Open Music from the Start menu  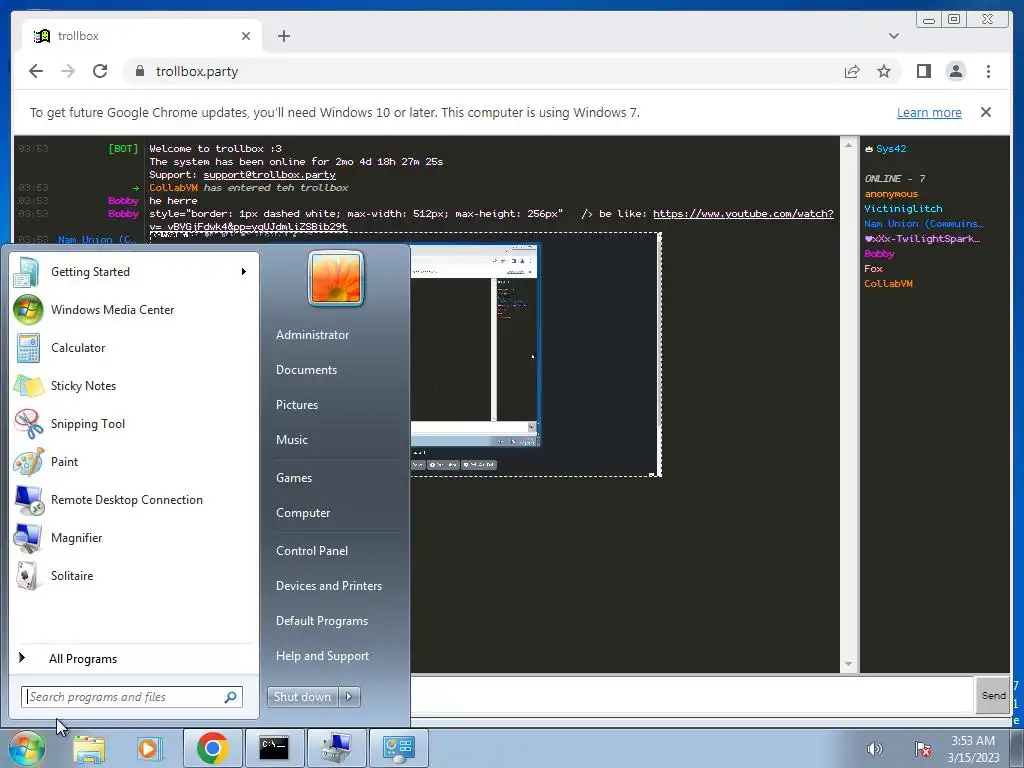click(x=291, y=440)
